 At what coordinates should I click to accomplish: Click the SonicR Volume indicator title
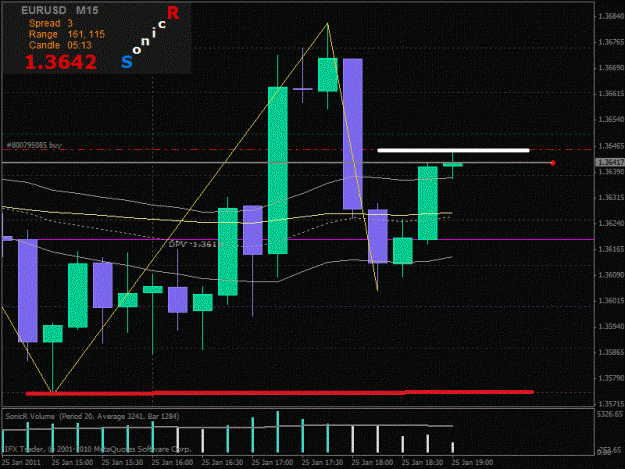click(92, 416)
